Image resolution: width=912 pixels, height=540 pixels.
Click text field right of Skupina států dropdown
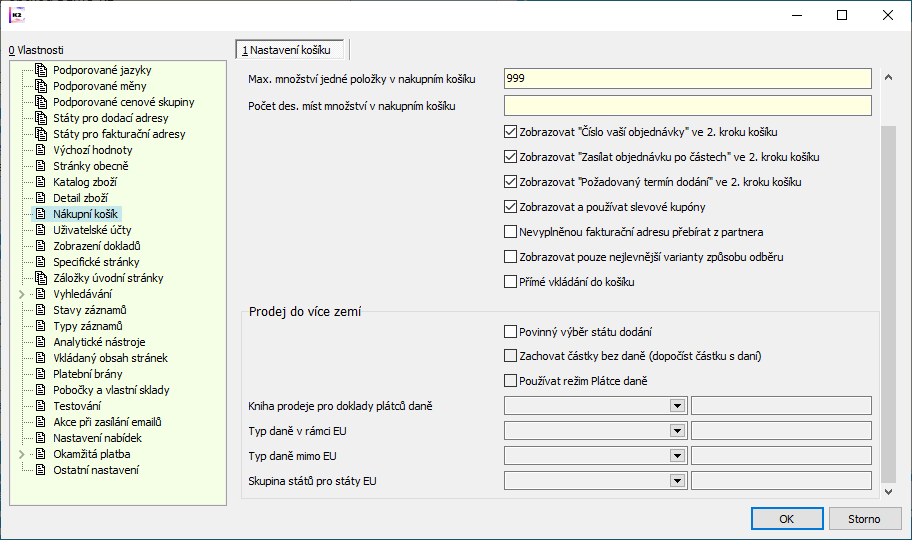coord(781,481)
